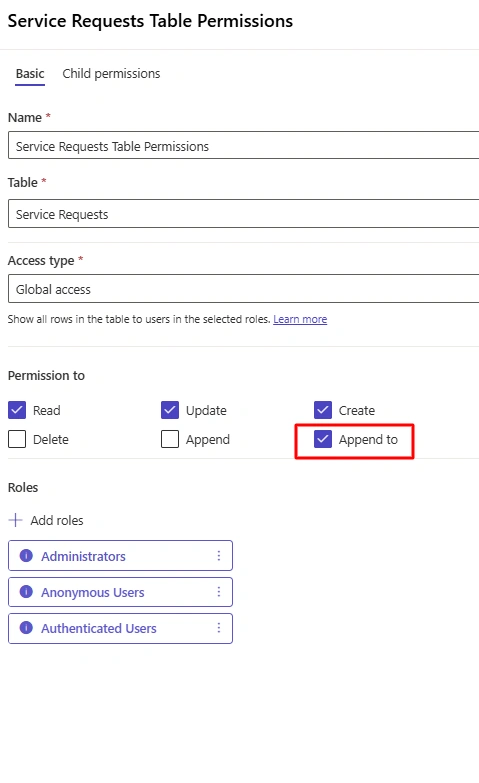Toggle the Update permission checkbox
479x783 pixels.
pyautogui.click(x=170, y=410)
